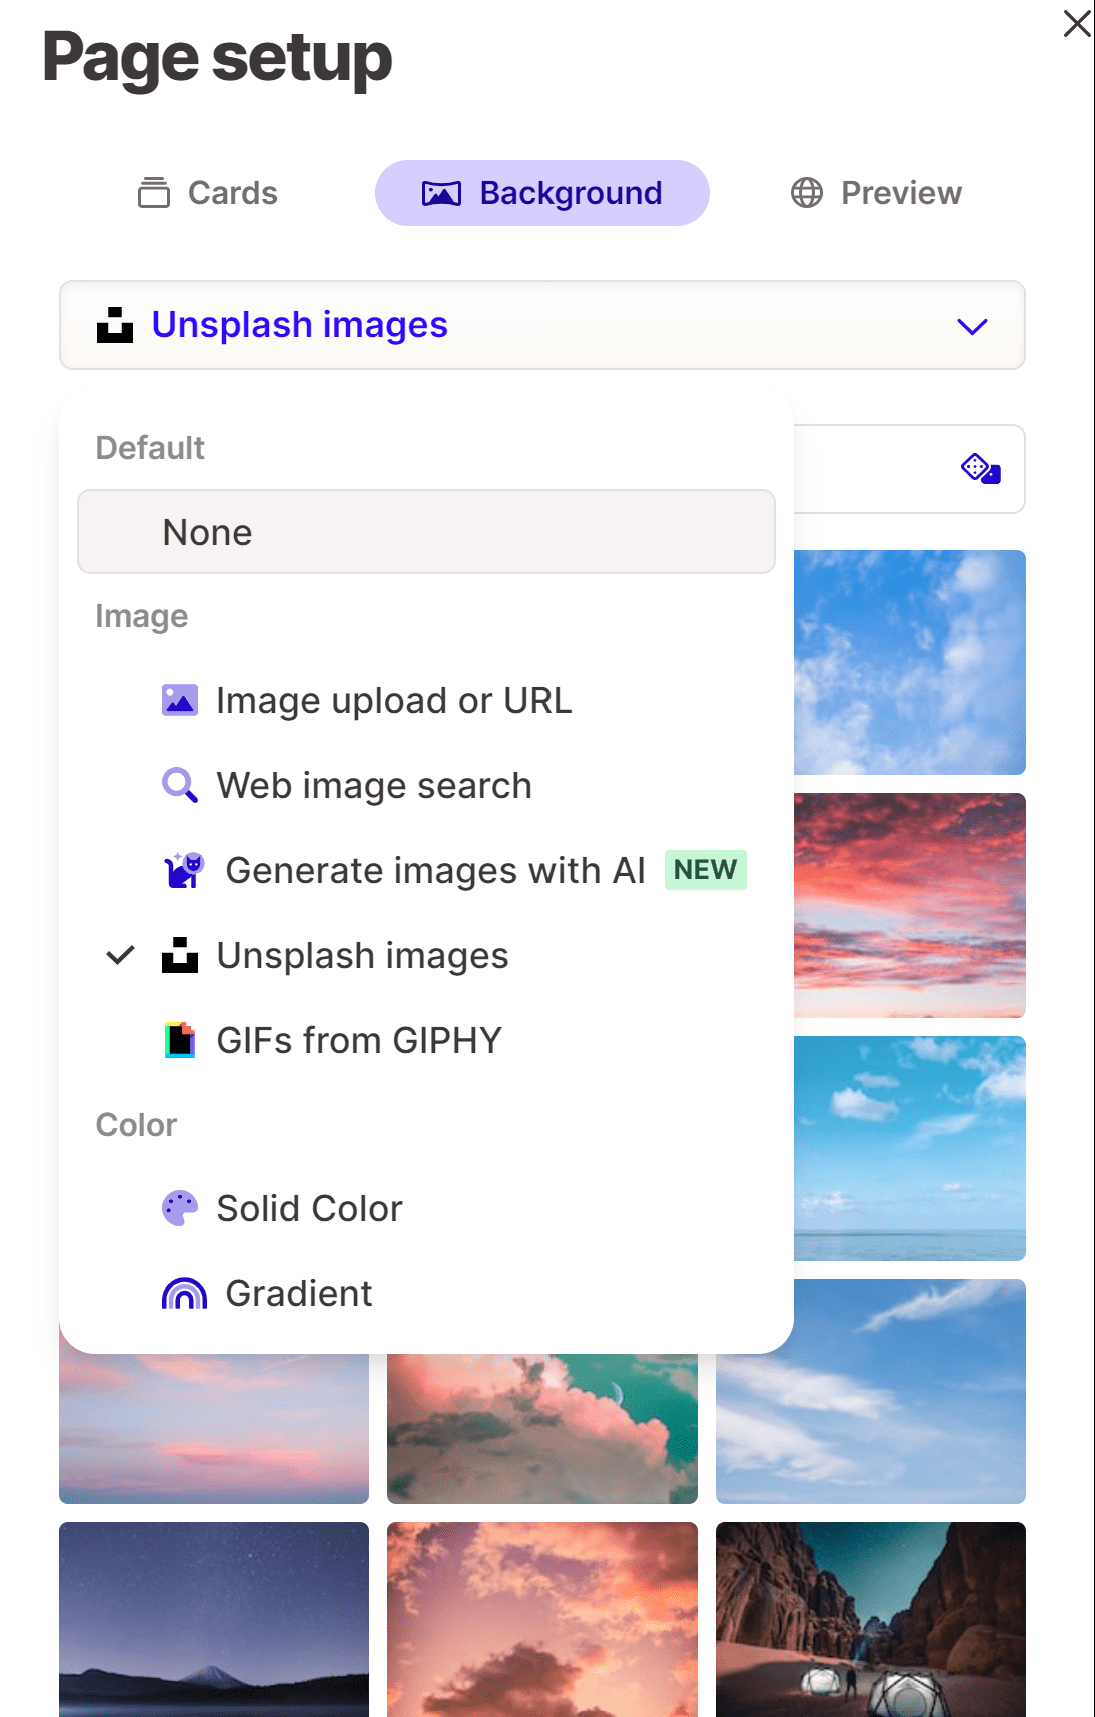Click the image upload picture icon

tap(180, 700)
